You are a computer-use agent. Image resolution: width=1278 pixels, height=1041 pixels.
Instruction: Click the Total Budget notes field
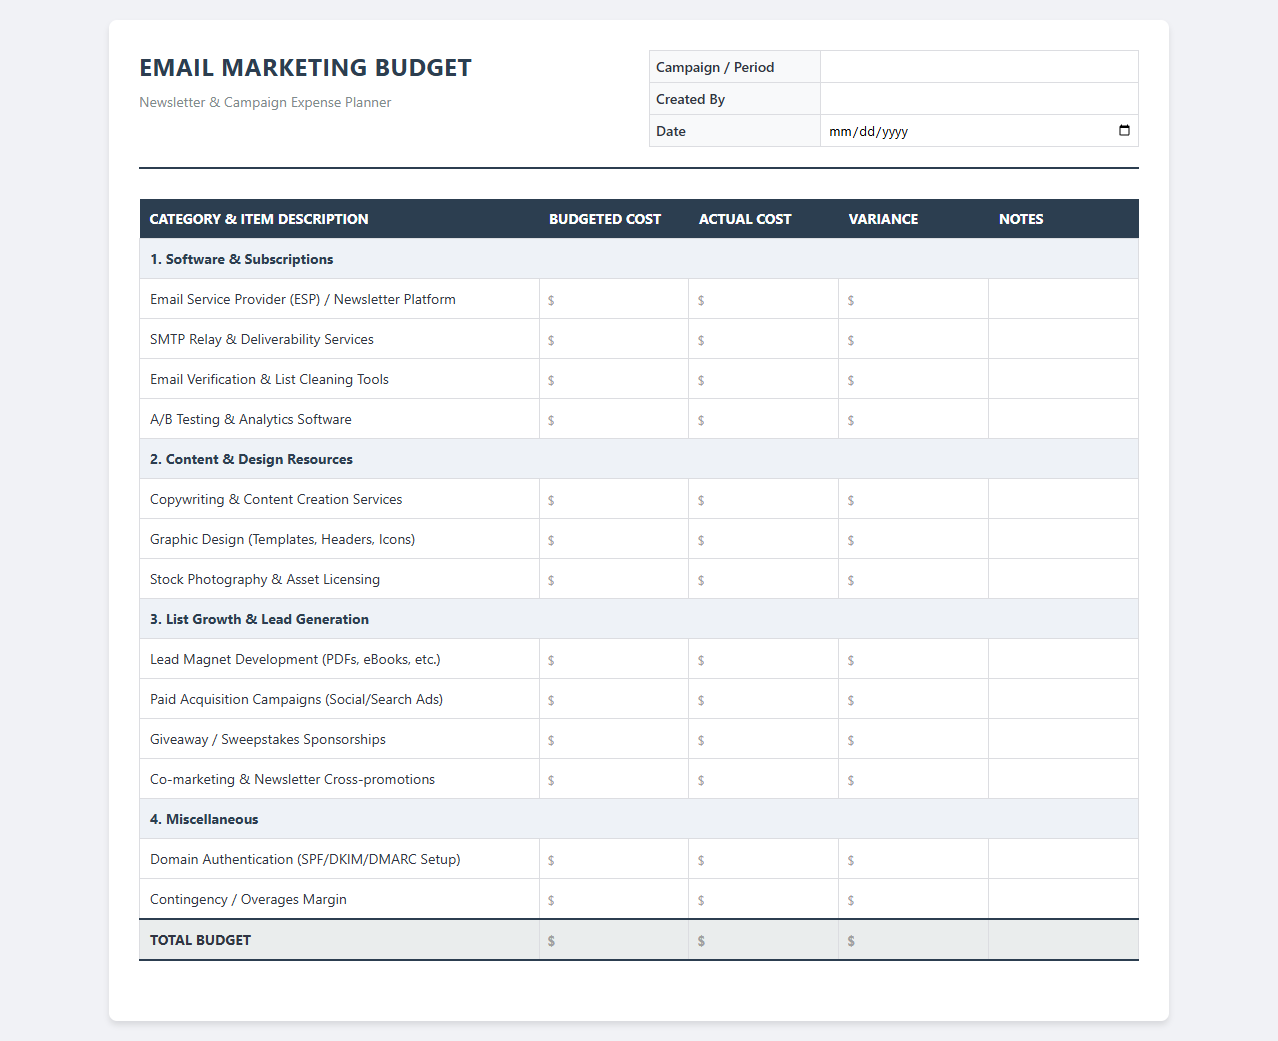click(x=1064, y=940)
